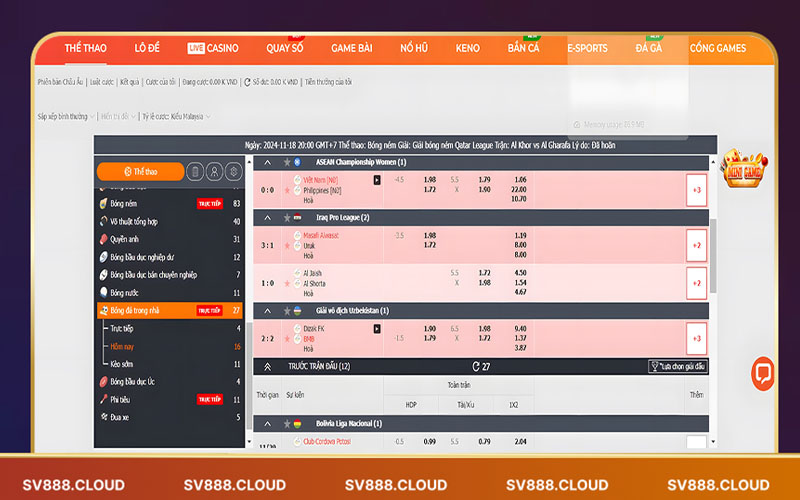Select the Đua xe racing icon
Viewport: 800px width, 500px height.
[104, 417]
